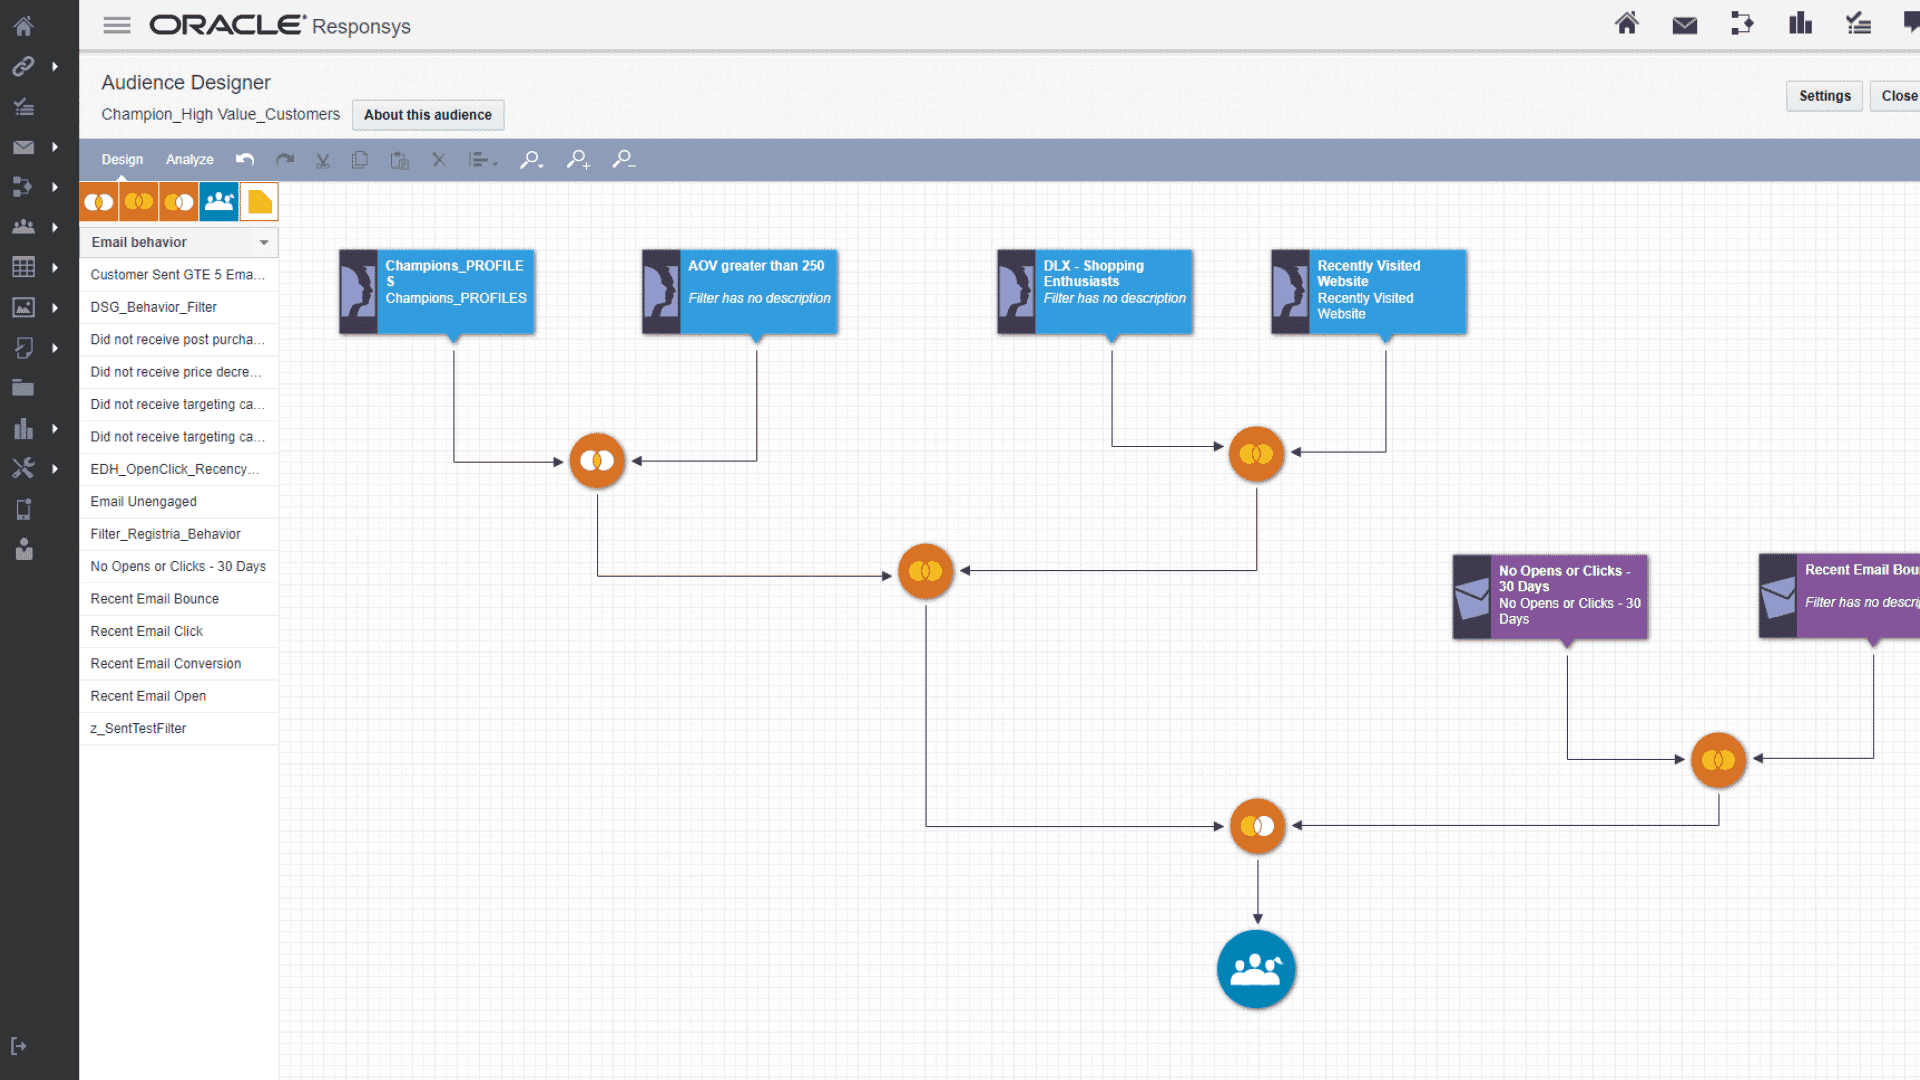Zoom in using the magnifier plus icon
The width and height of the screenshot is (1920, 1080).
[577, 159]
